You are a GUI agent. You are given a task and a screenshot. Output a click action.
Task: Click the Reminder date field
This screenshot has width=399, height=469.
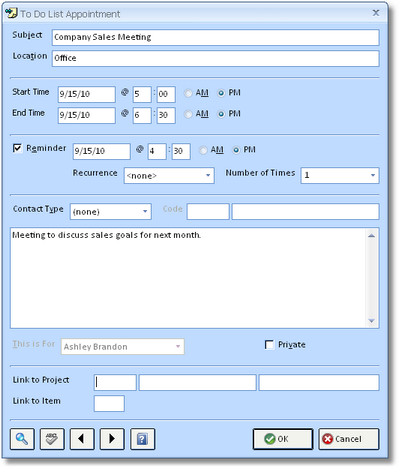click(102, 151)
